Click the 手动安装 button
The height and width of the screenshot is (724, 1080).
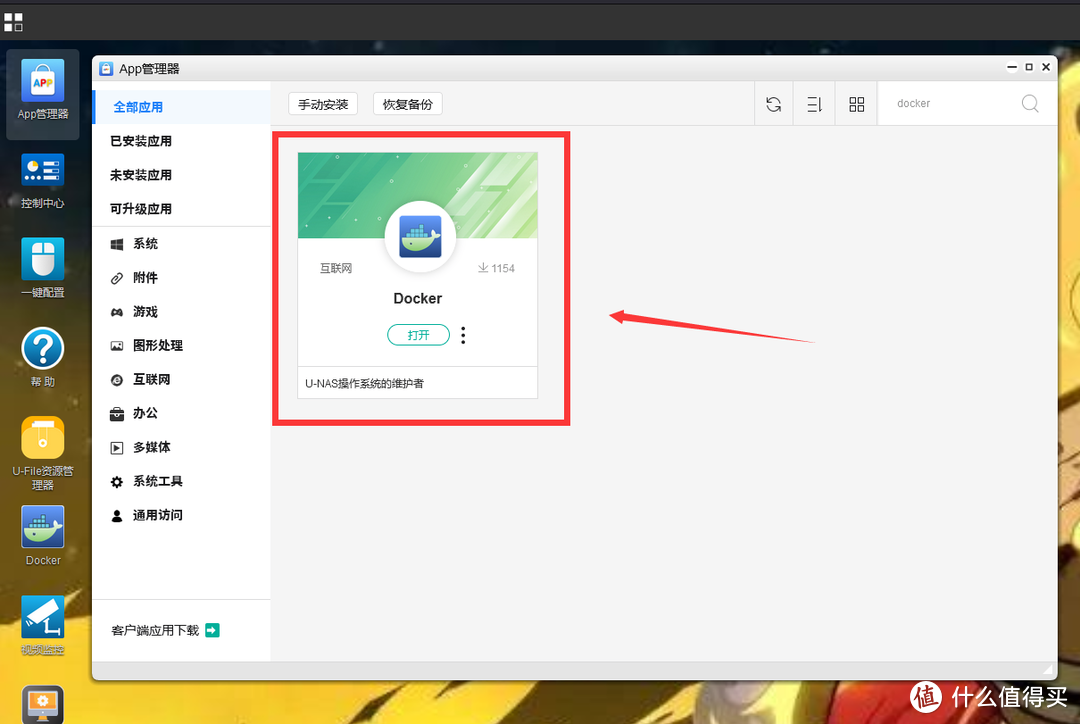pos(323,104)
